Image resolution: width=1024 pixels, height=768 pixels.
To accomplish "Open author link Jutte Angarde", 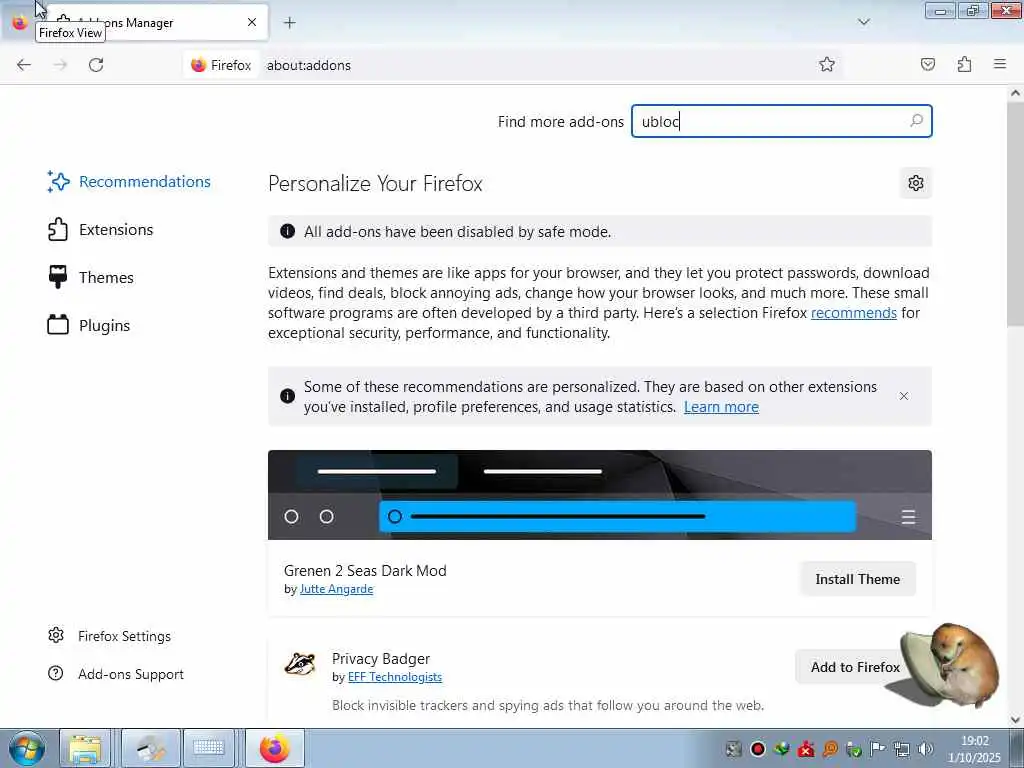I will tap(336, 589).
